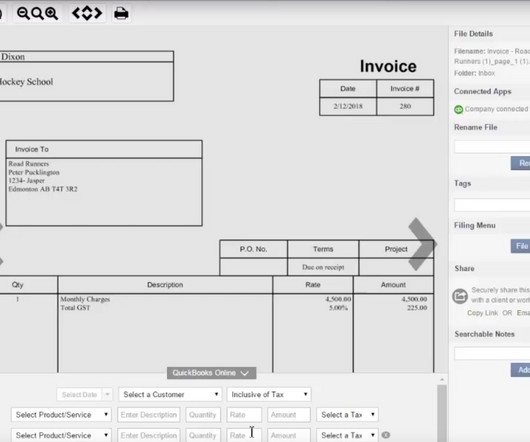Open the Inclusive of Tax dropdown

(x=269, y=394)
